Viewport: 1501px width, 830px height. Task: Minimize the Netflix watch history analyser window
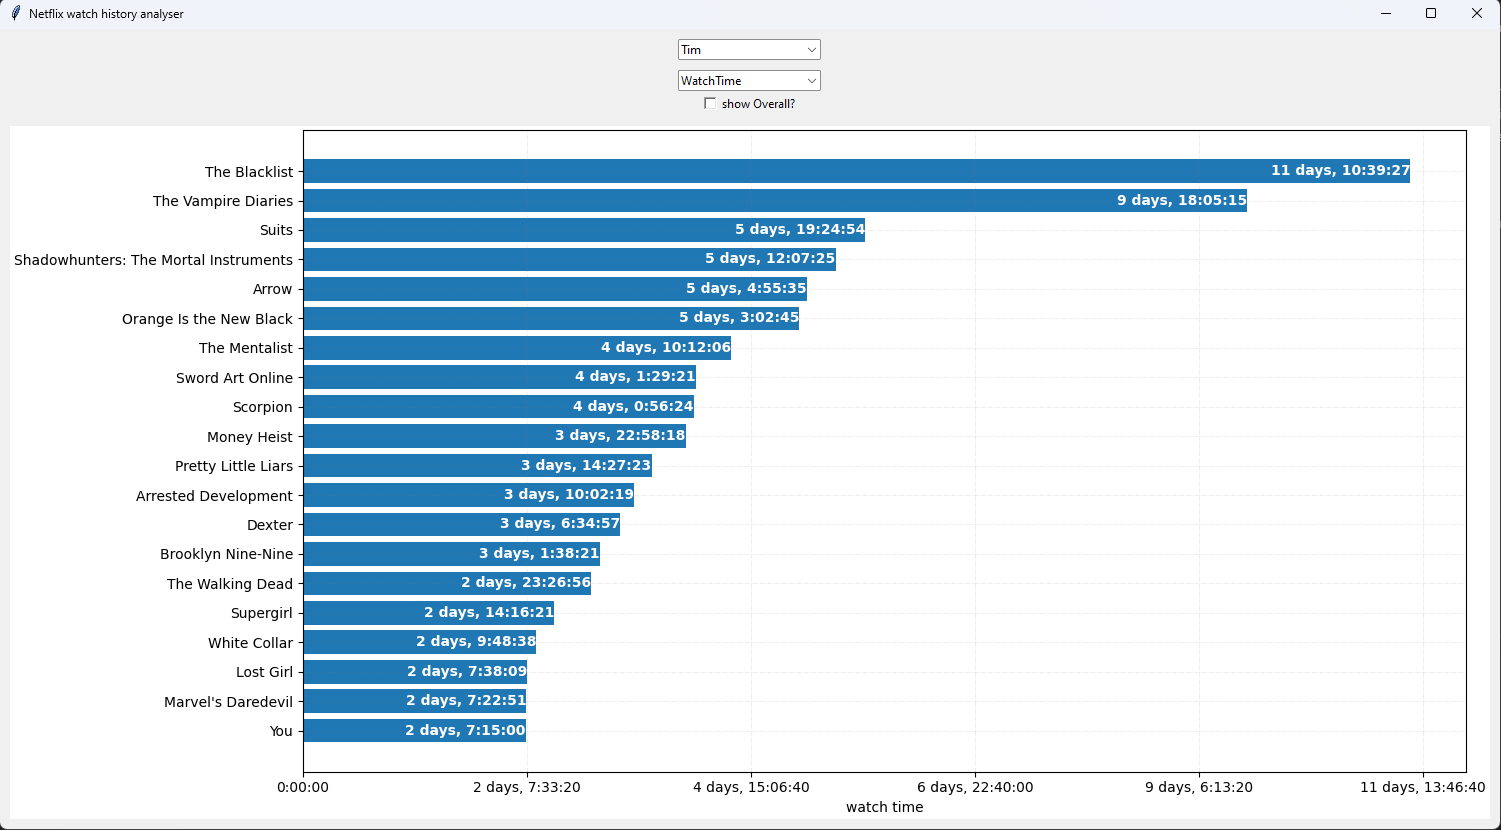point(1385,14)
